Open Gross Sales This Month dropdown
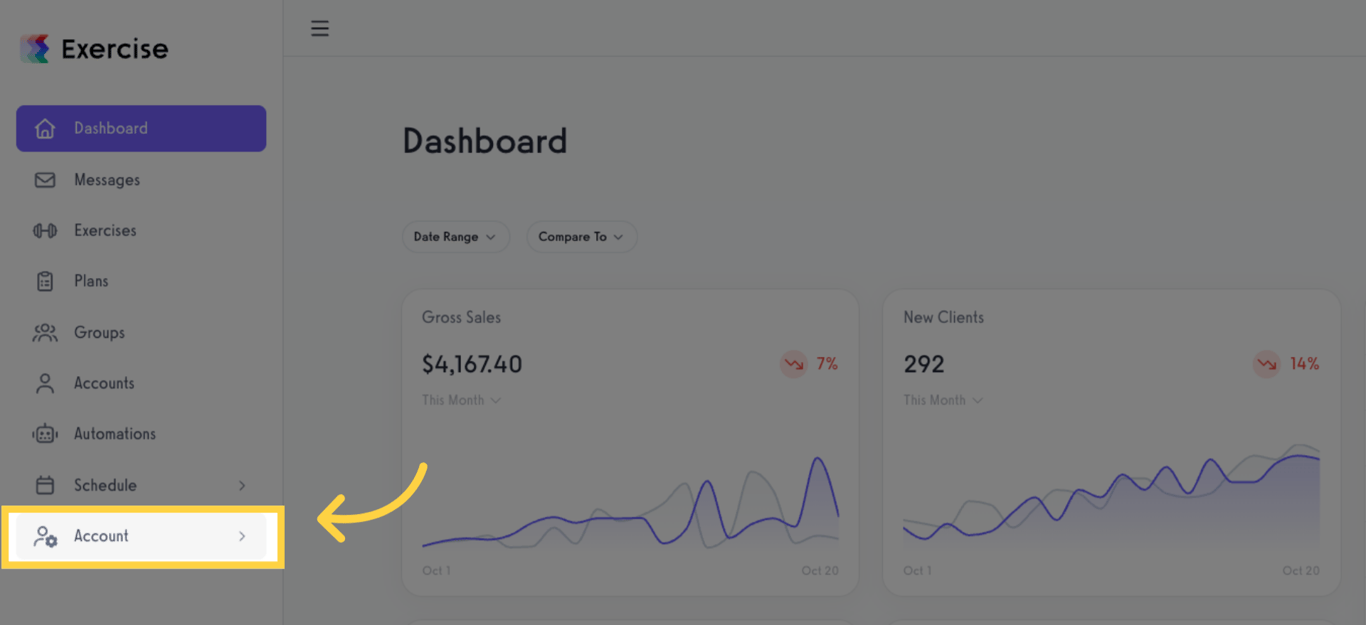The image size is (1366, 625). [461, 400]
